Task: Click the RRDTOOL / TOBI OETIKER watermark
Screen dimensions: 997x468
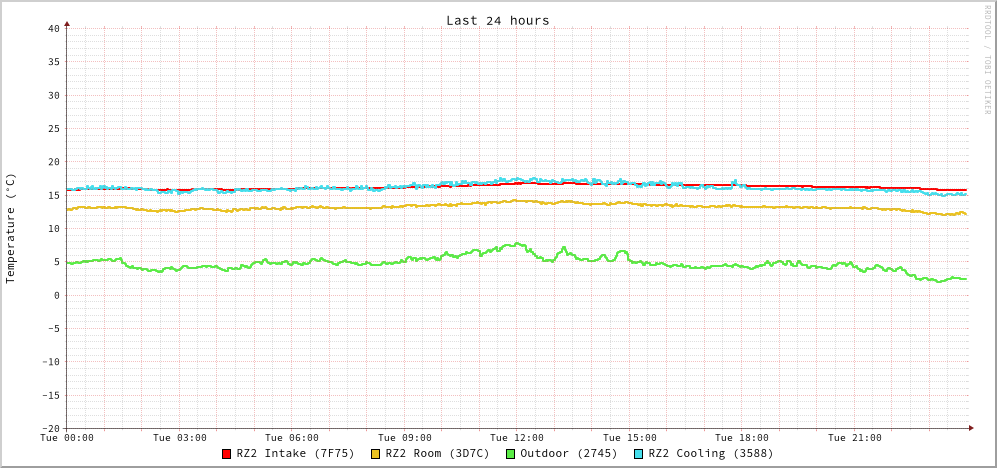Action: click(x=986, y=58)
